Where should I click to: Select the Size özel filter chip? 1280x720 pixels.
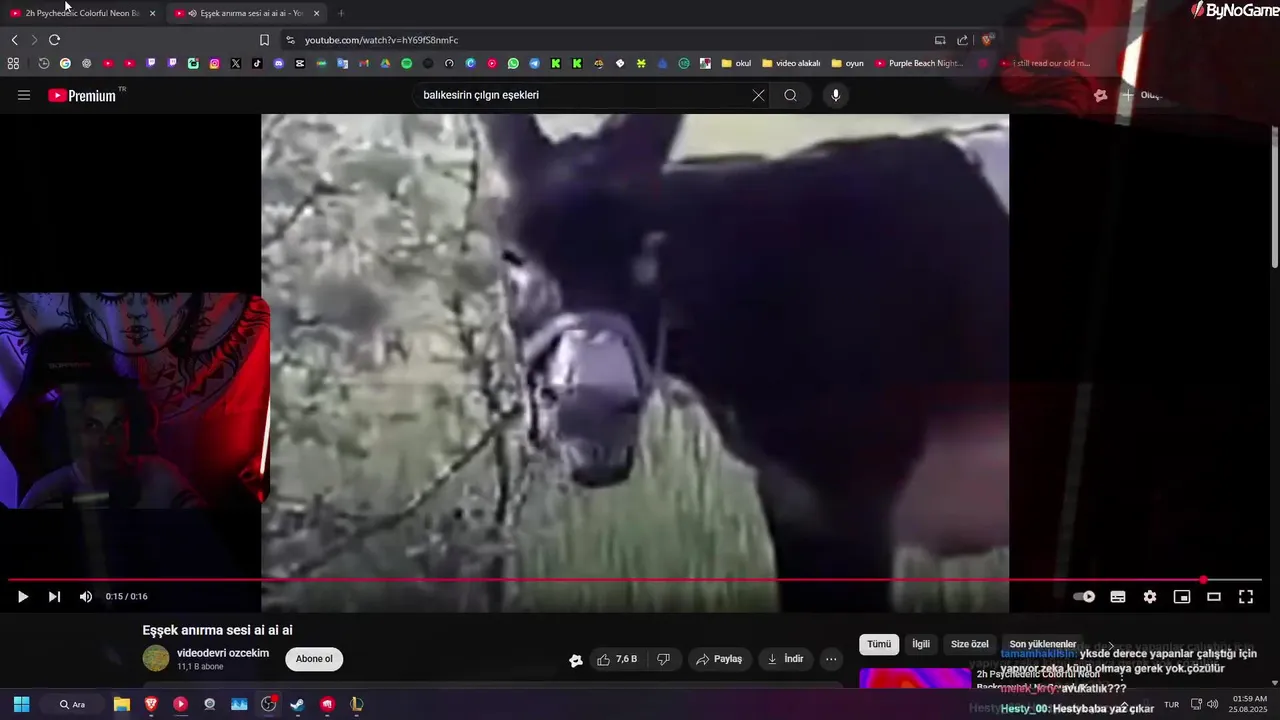pos(969,645)
